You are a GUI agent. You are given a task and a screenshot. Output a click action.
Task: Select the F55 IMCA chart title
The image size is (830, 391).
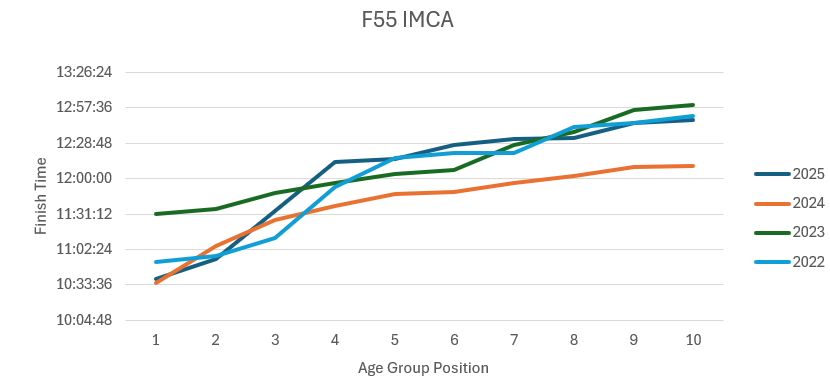(x=408, y=21)
